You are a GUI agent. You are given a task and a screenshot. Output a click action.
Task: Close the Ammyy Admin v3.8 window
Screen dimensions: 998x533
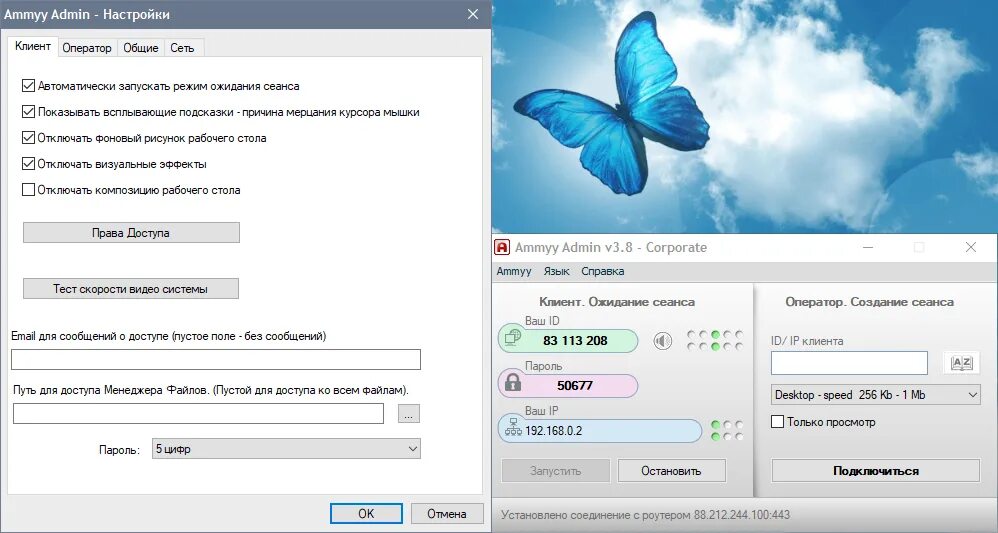coord(971,247)
